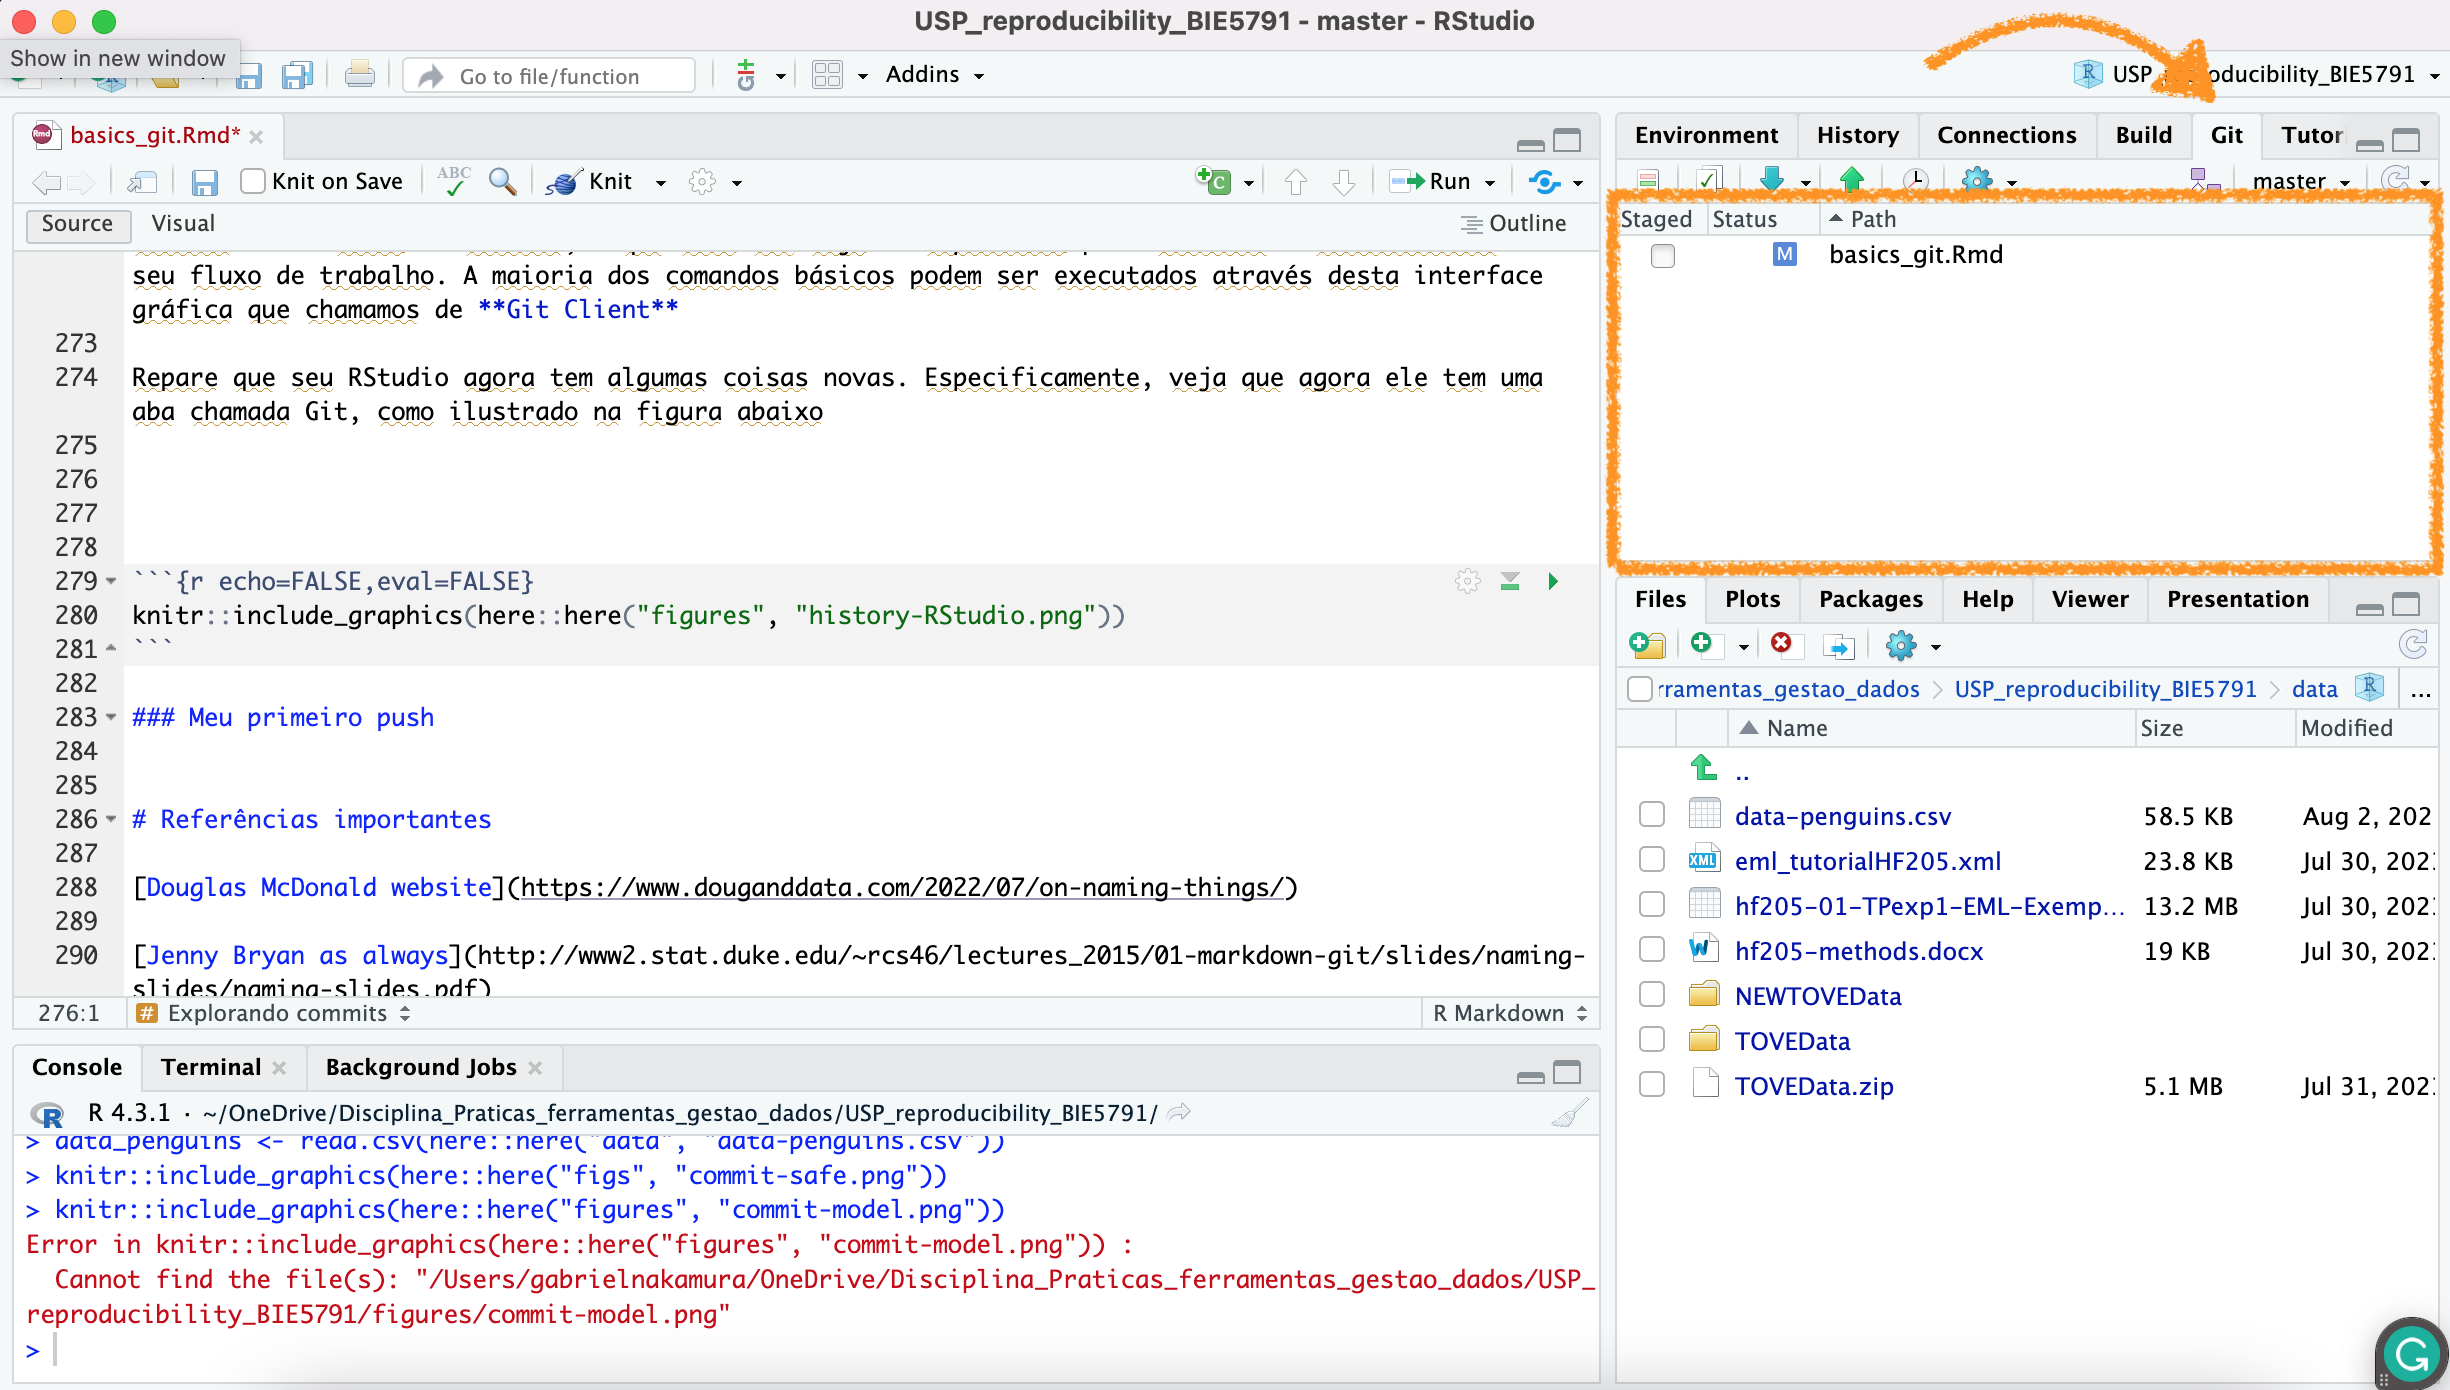The height and width of the screenshot is (1390, 2450).
Task: Collapse section at line 283 heading
Action: point(111,717)
